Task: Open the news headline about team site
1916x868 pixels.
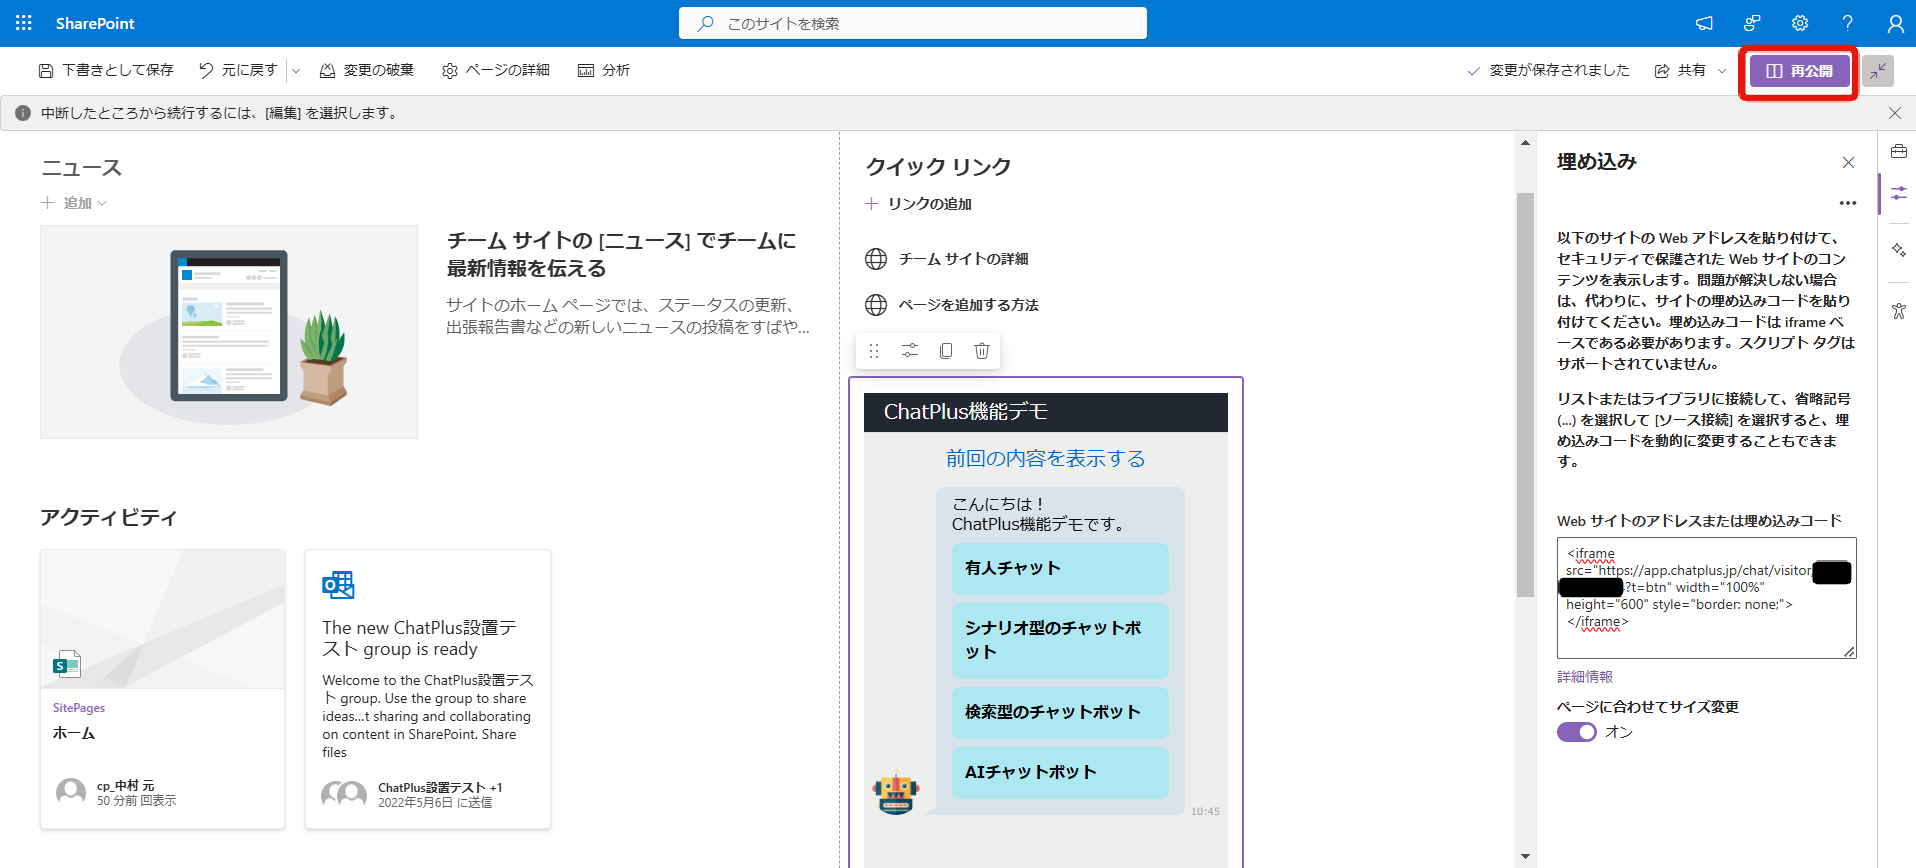Action: coord(622,254)
